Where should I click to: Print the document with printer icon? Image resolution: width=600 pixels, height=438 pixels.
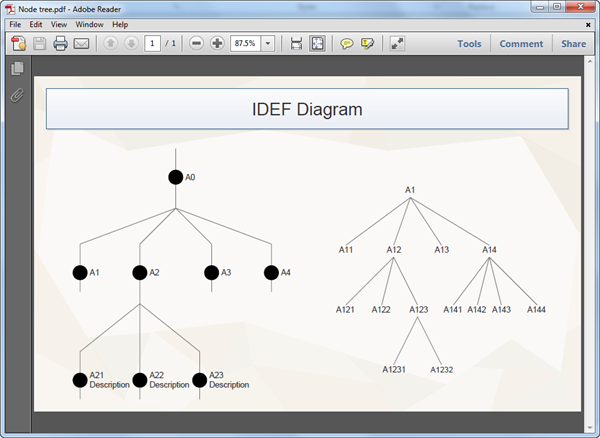60,44
